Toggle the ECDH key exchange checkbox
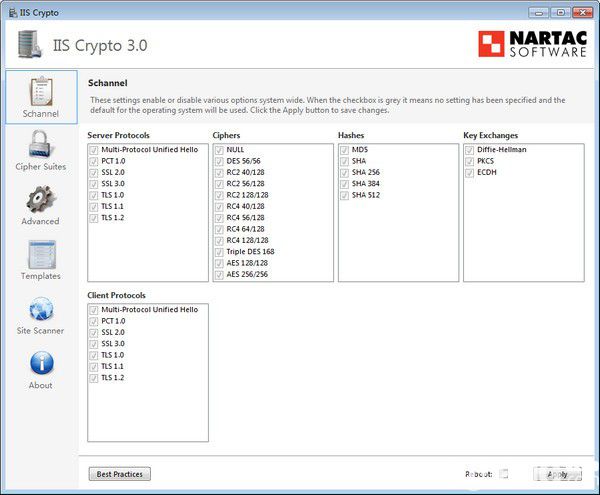The image size is (600, 495). coord(470,173)
